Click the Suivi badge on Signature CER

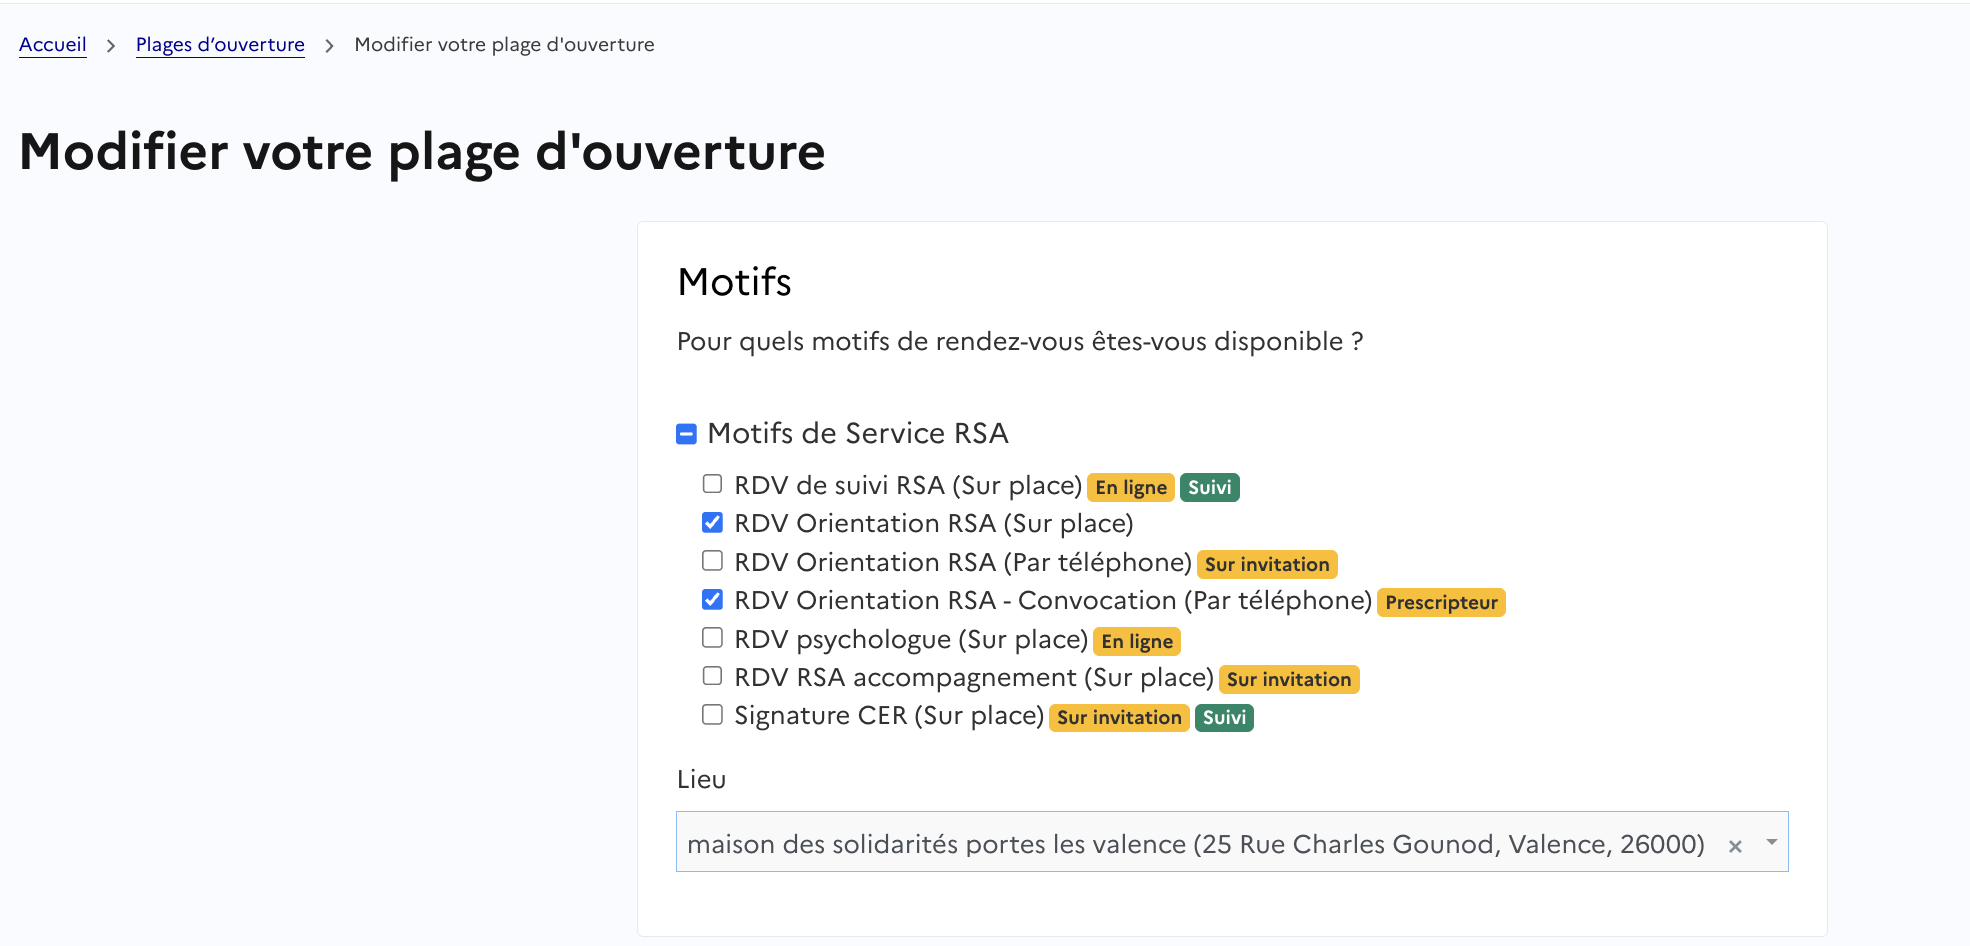point(1224,718)
